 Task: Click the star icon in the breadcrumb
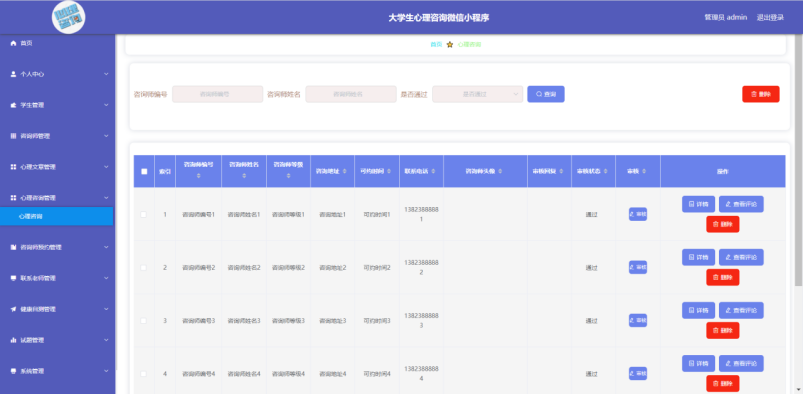(450, 45)
